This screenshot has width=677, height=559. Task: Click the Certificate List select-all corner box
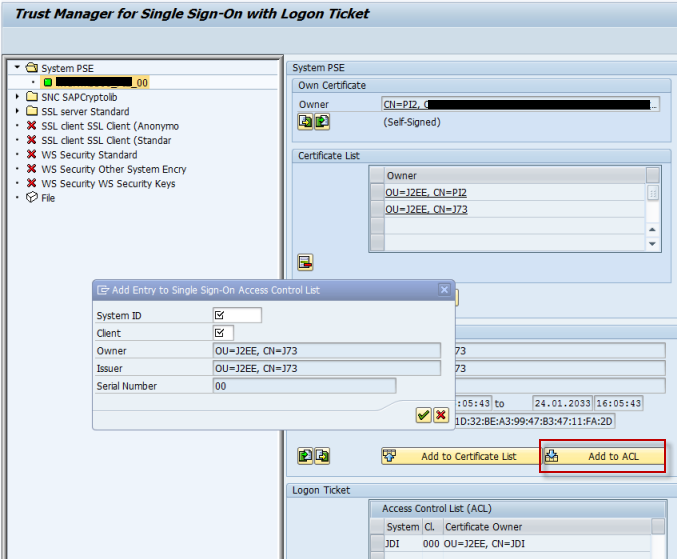tap(377, 175)
